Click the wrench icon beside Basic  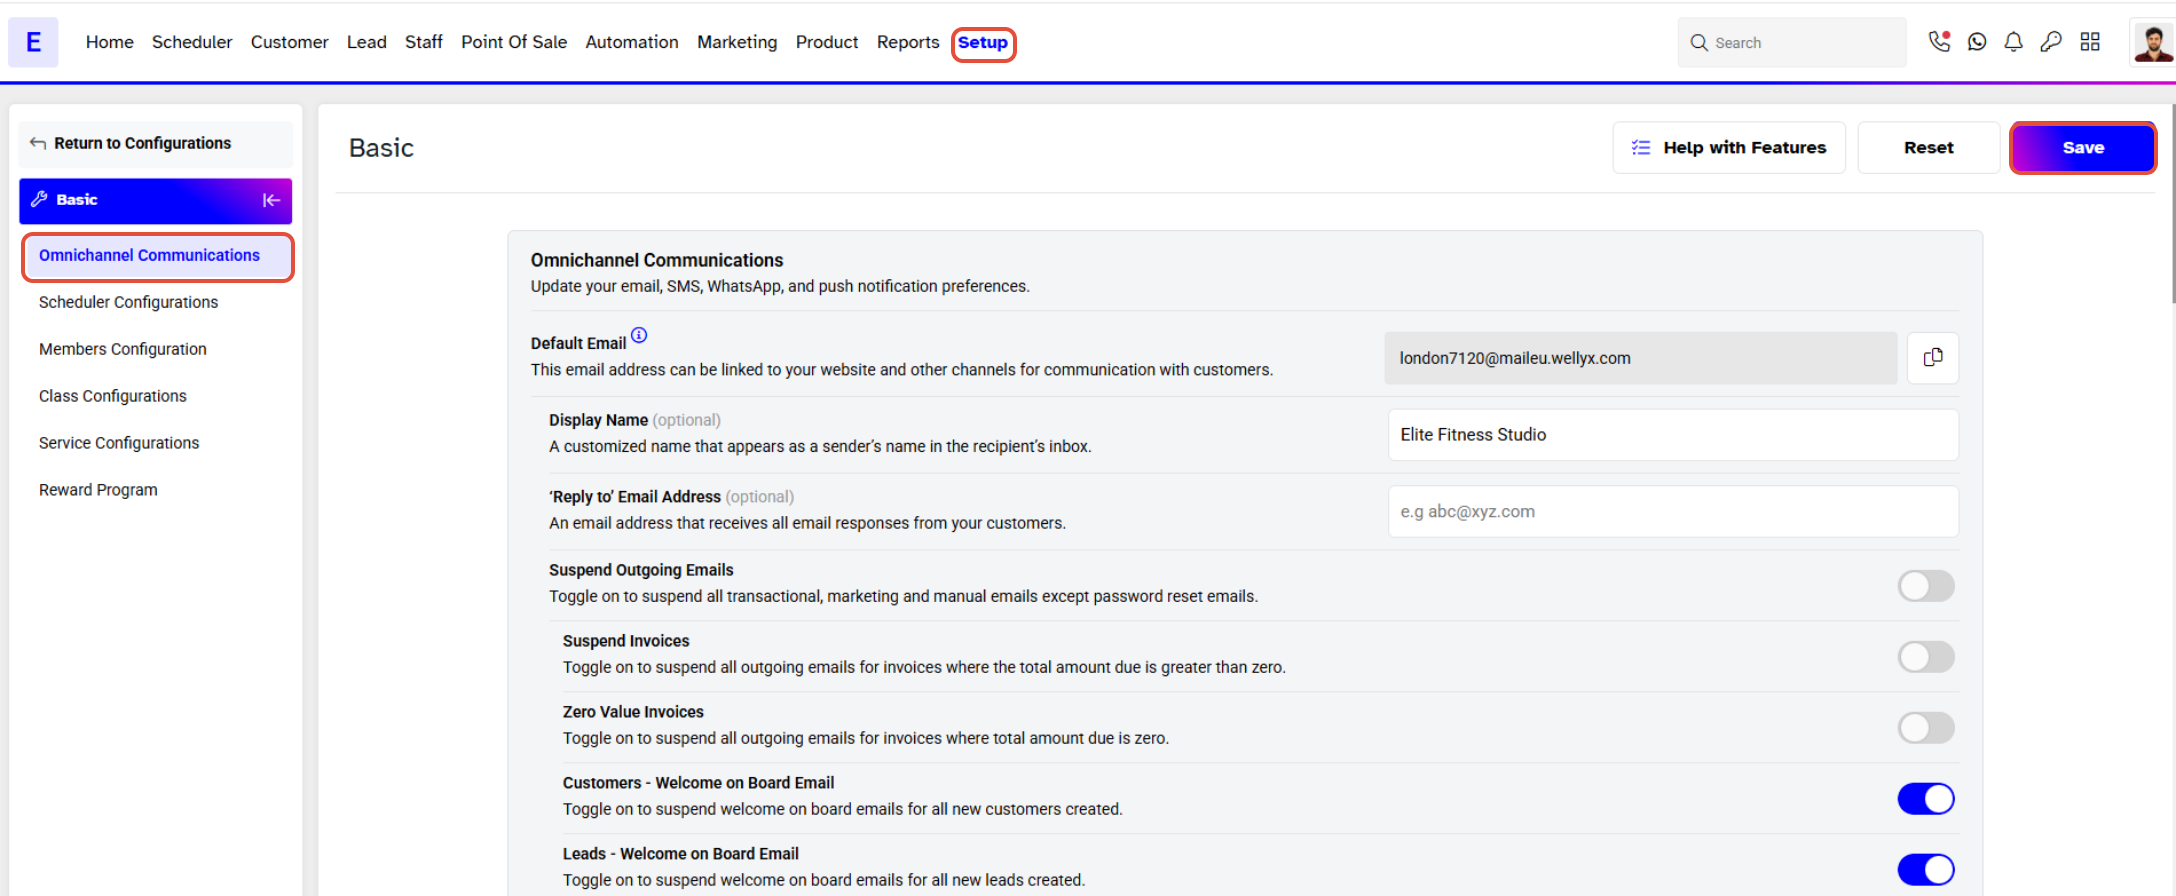(x=39, y=199)
